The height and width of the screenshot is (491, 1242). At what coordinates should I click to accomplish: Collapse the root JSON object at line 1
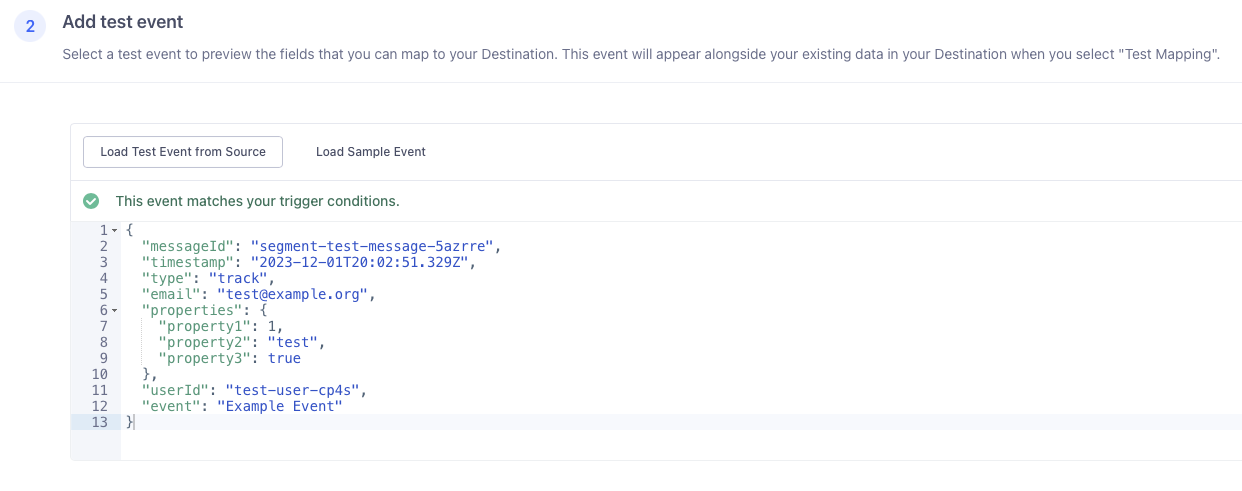pos(114,231)
